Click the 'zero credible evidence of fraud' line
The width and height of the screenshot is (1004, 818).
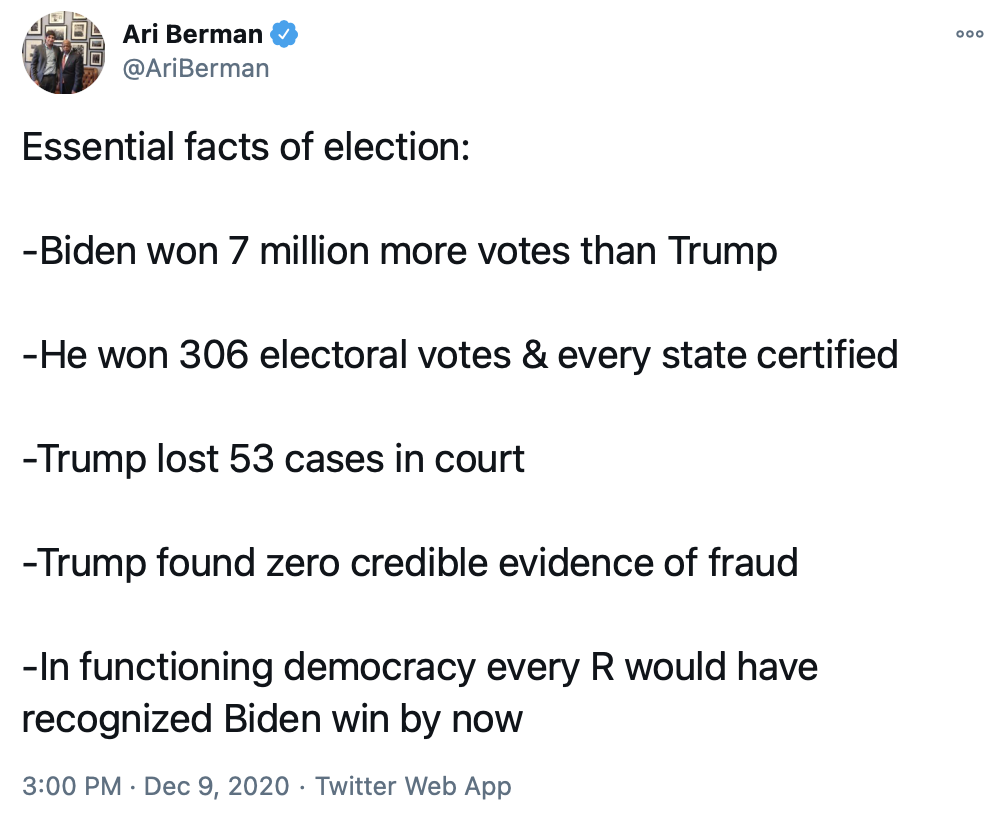pos(409,563)
